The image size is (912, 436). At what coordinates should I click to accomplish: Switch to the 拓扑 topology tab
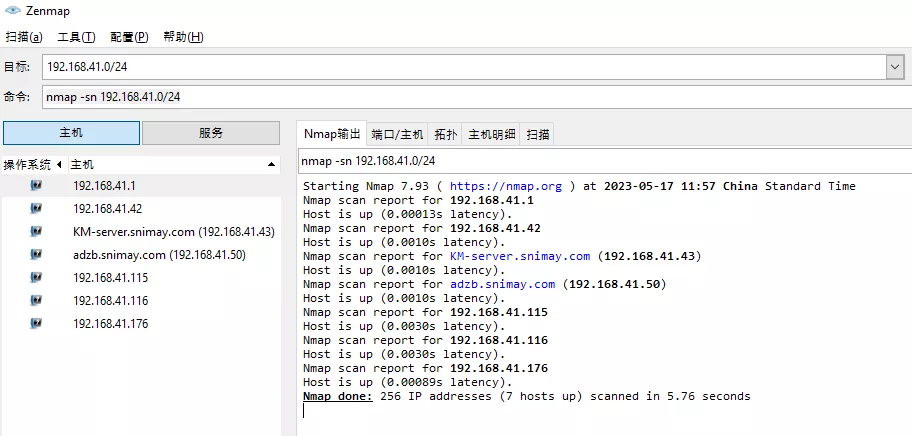446,134
